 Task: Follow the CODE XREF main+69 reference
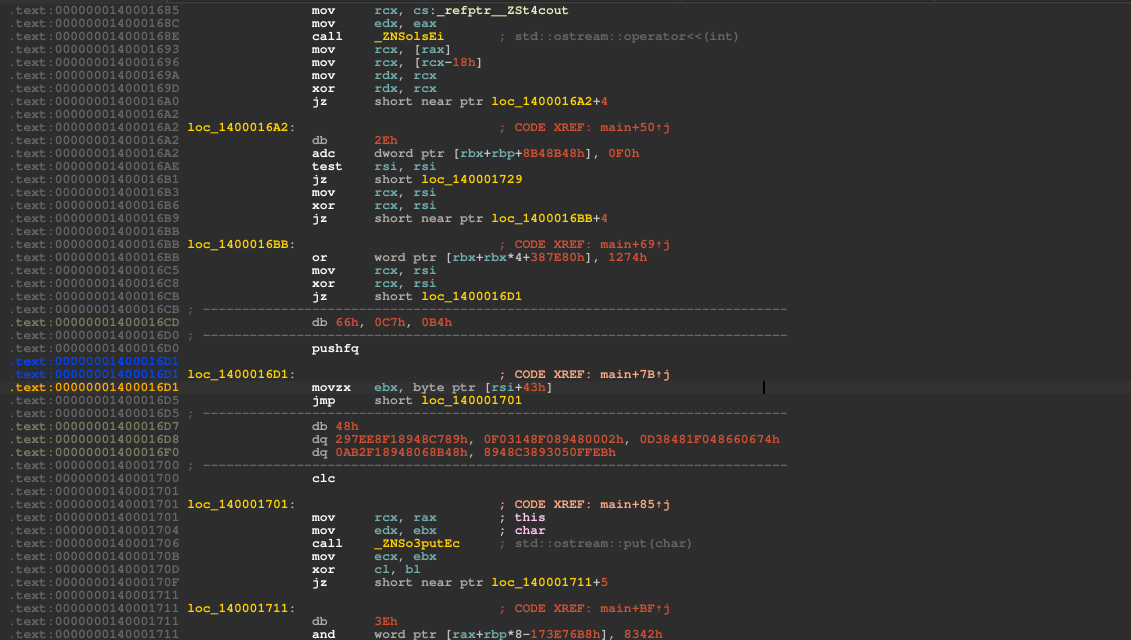tap(591, 245)
